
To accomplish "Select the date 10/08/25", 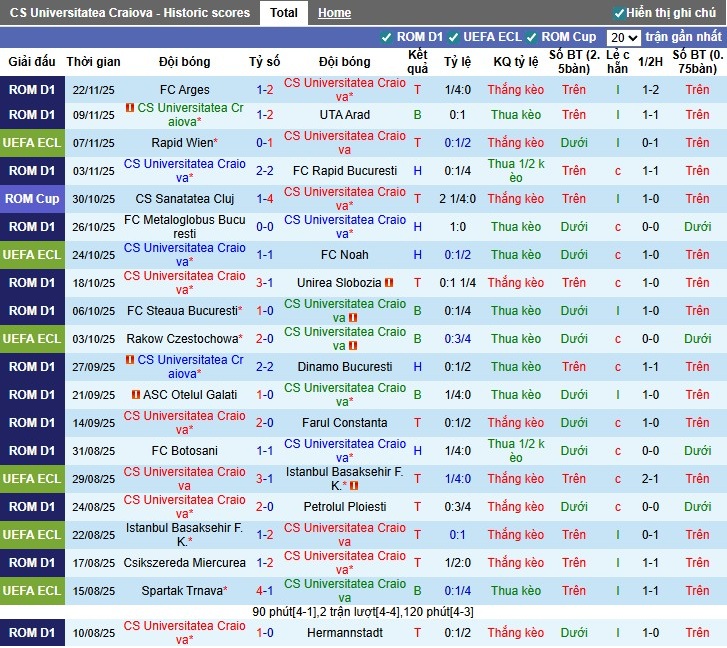I will pos(93,633).
